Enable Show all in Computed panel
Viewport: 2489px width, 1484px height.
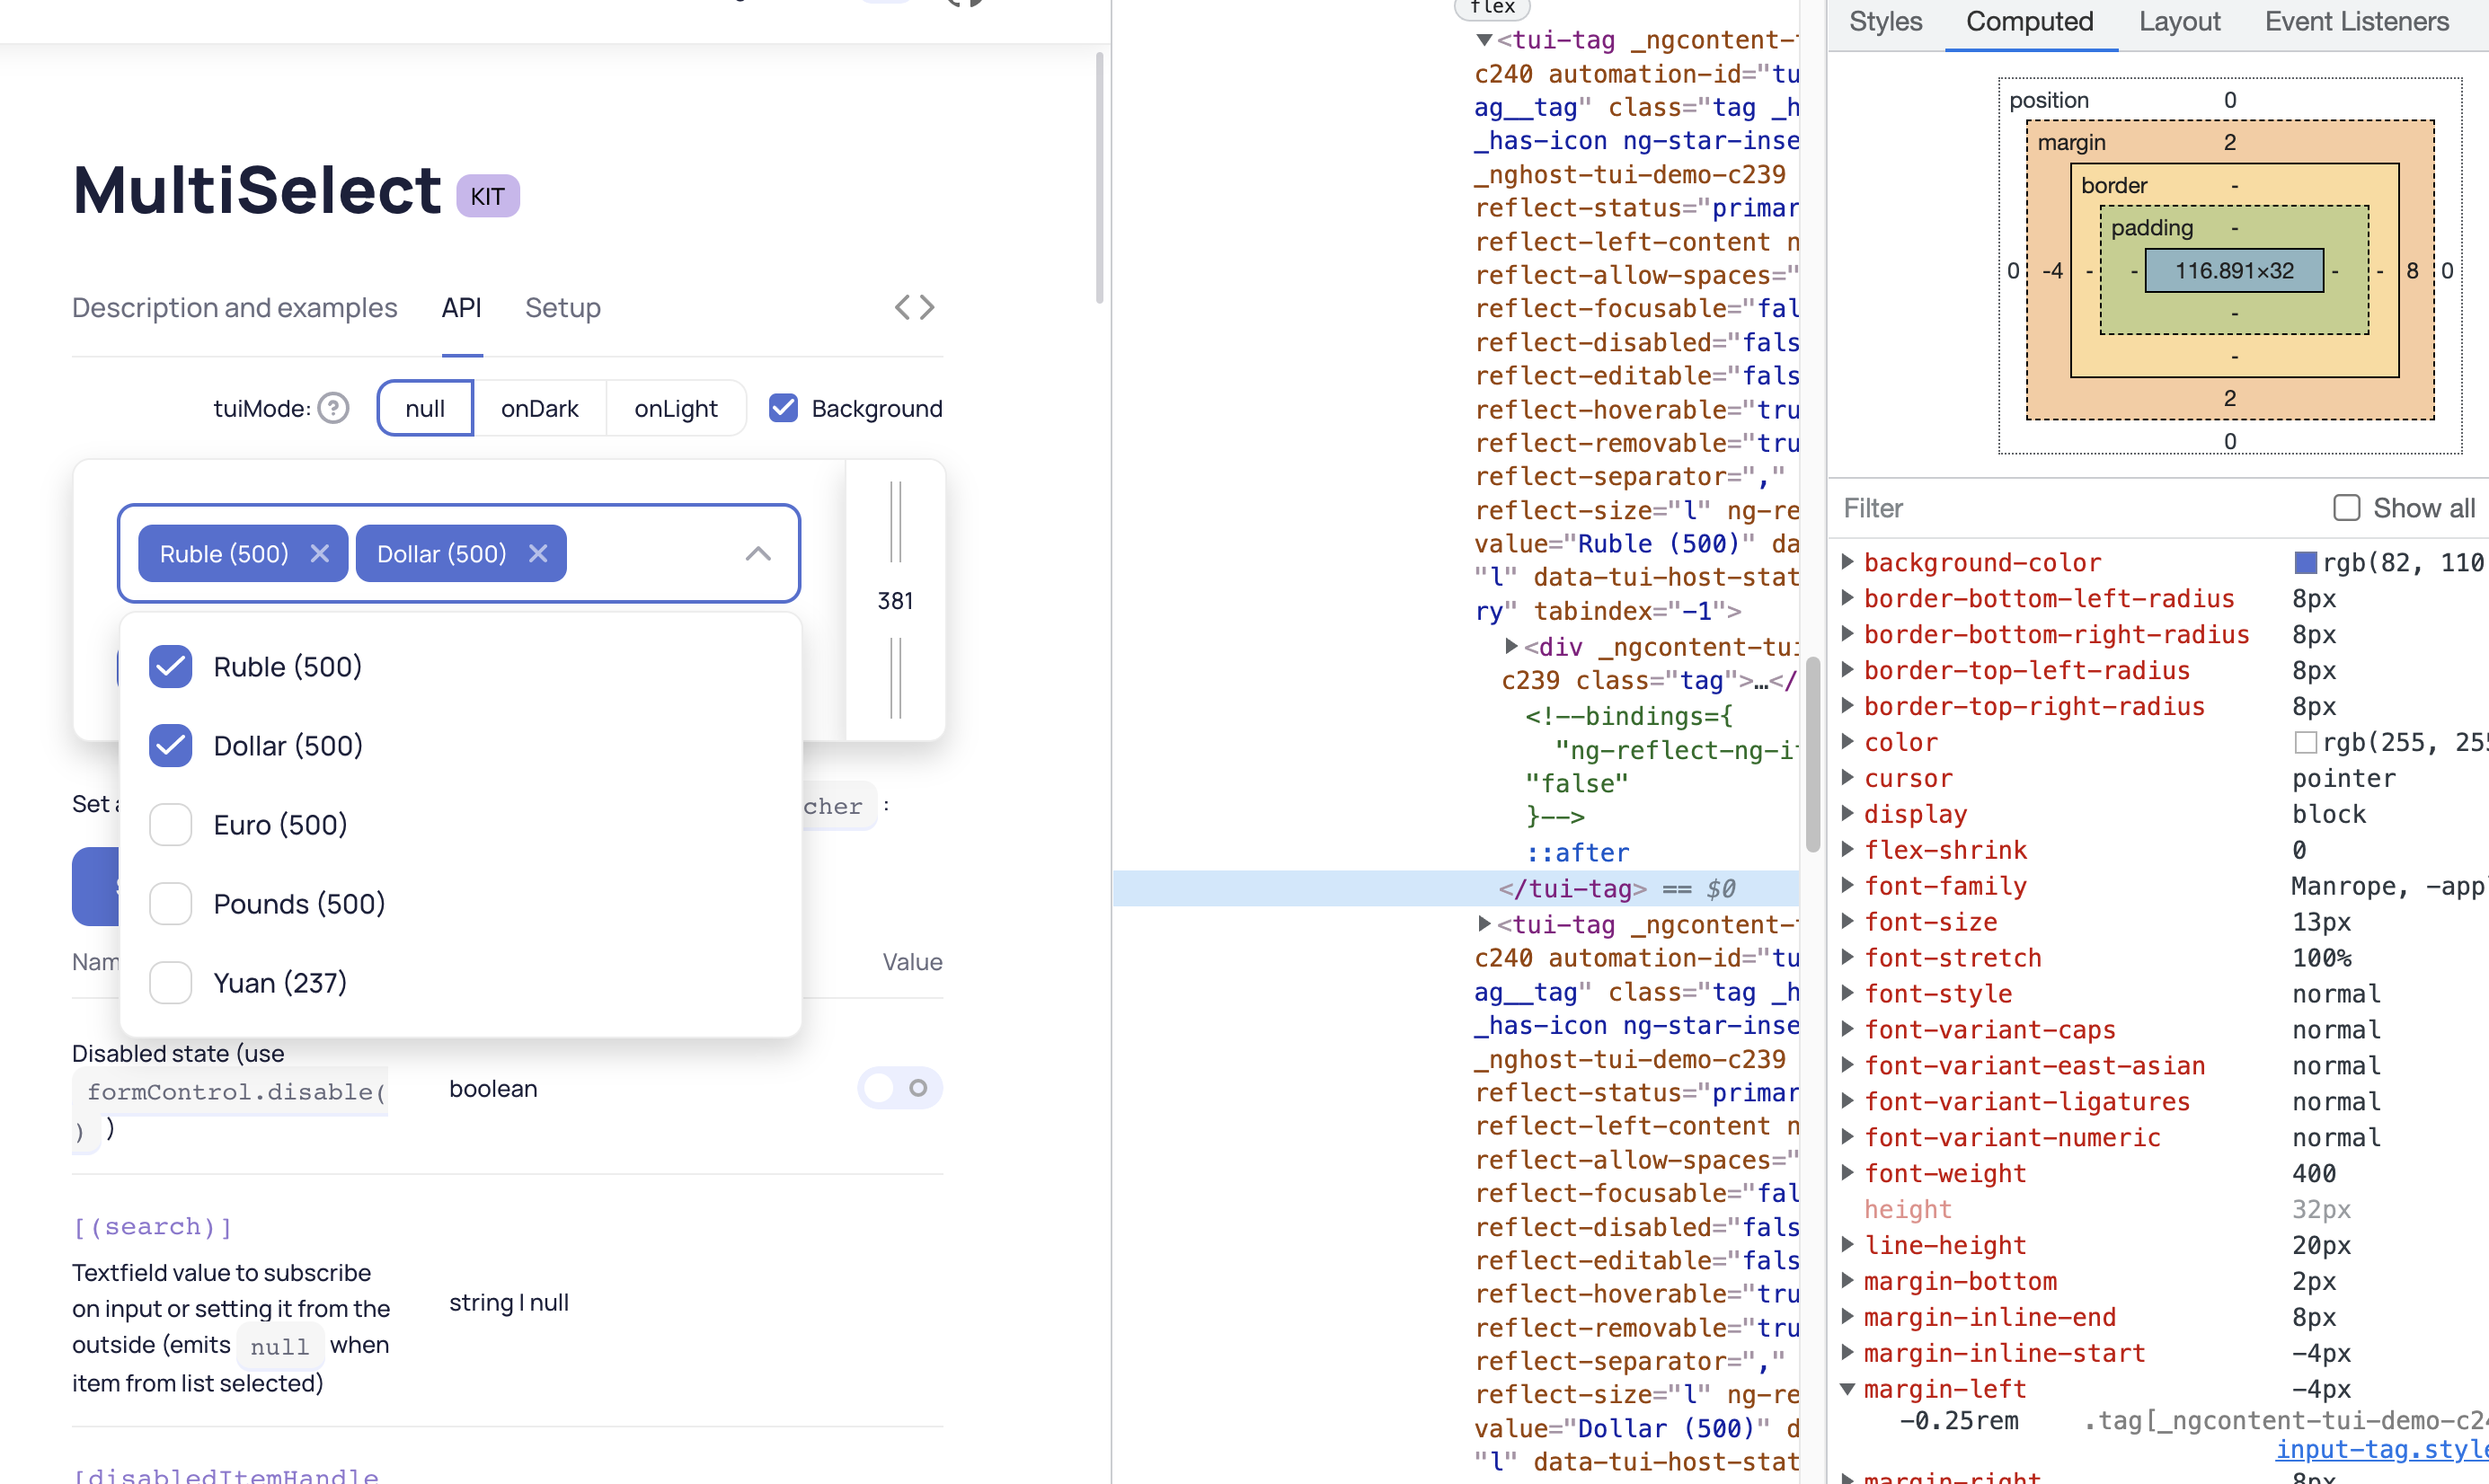(x=2346, y=507)
